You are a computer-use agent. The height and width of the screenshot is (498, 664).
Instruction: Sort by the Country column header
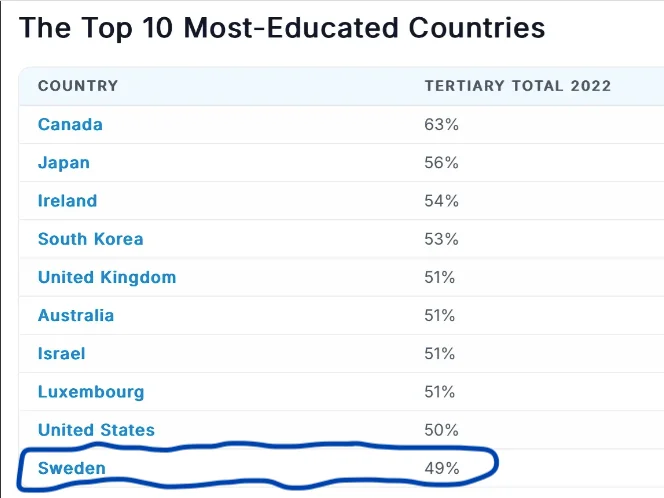click(78, 86)
